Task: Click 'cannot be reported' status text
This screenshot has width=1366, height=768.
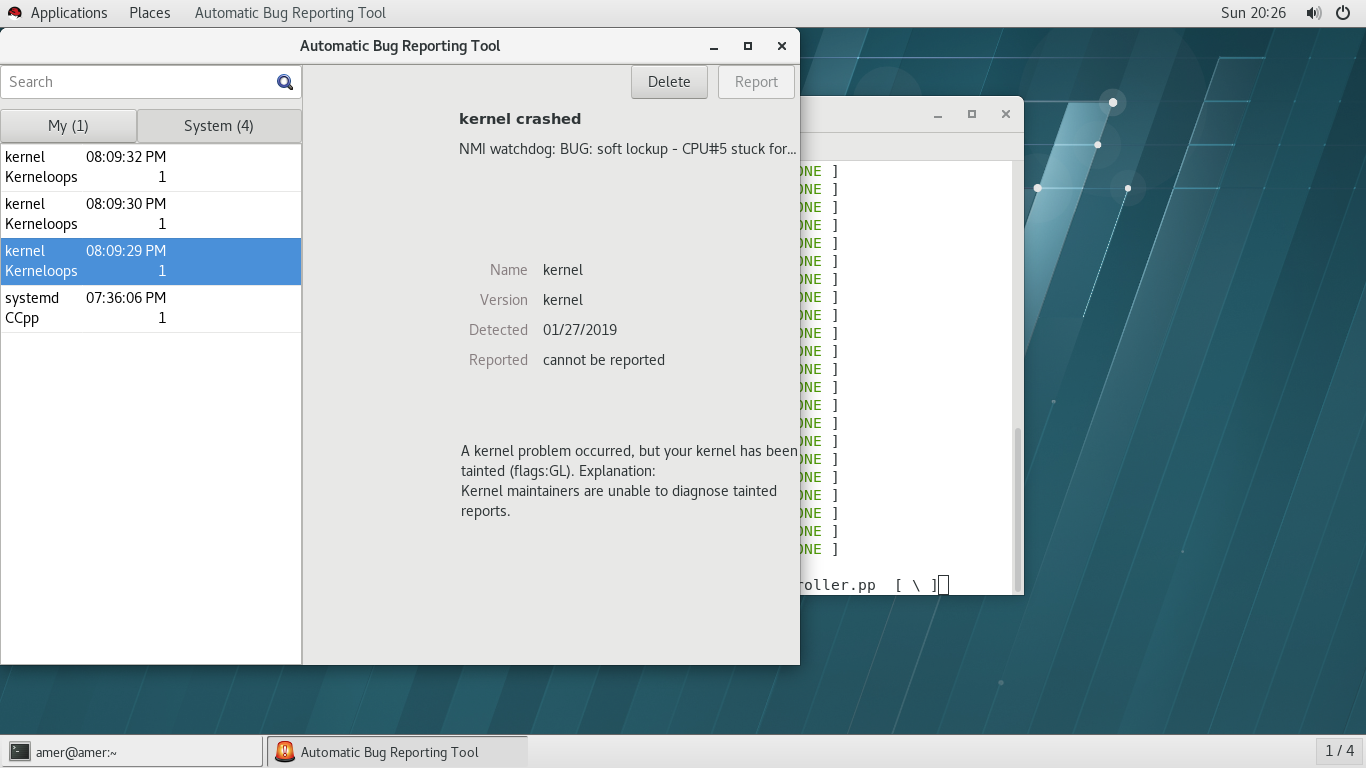Action: pyautogui.click(x=604, y=360)
